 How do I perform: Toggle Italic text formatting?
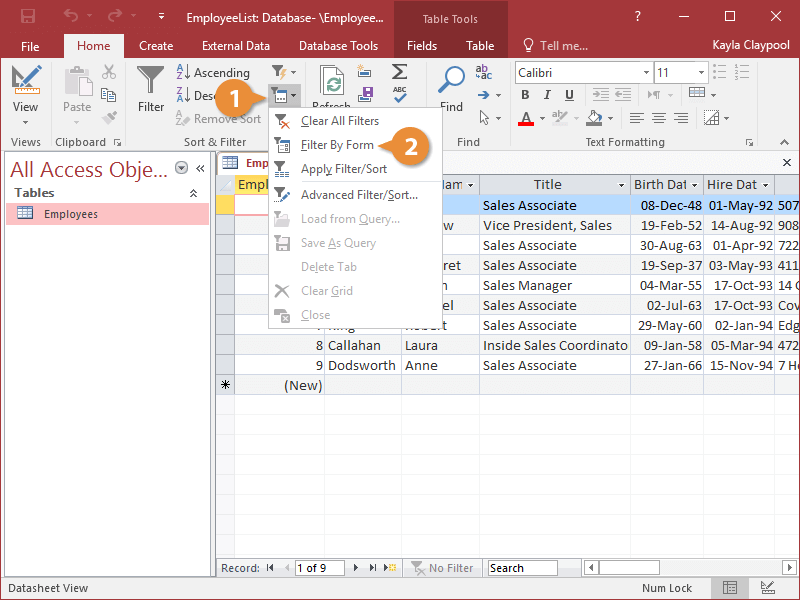coord(546,95)
